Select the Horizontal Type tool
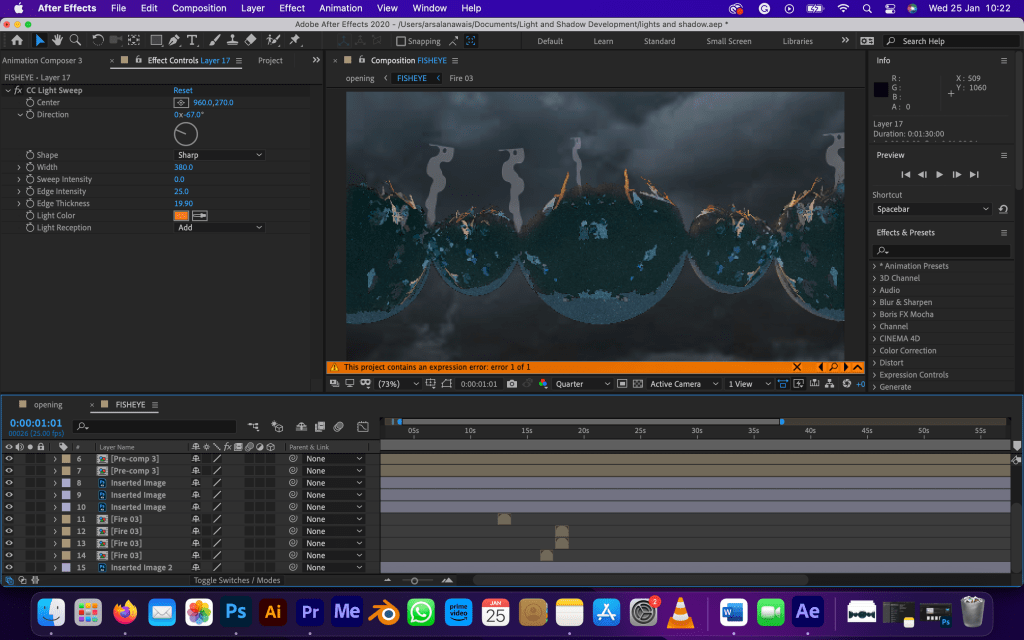Screen dimensions: 1024x640 (x=192, y=41)
